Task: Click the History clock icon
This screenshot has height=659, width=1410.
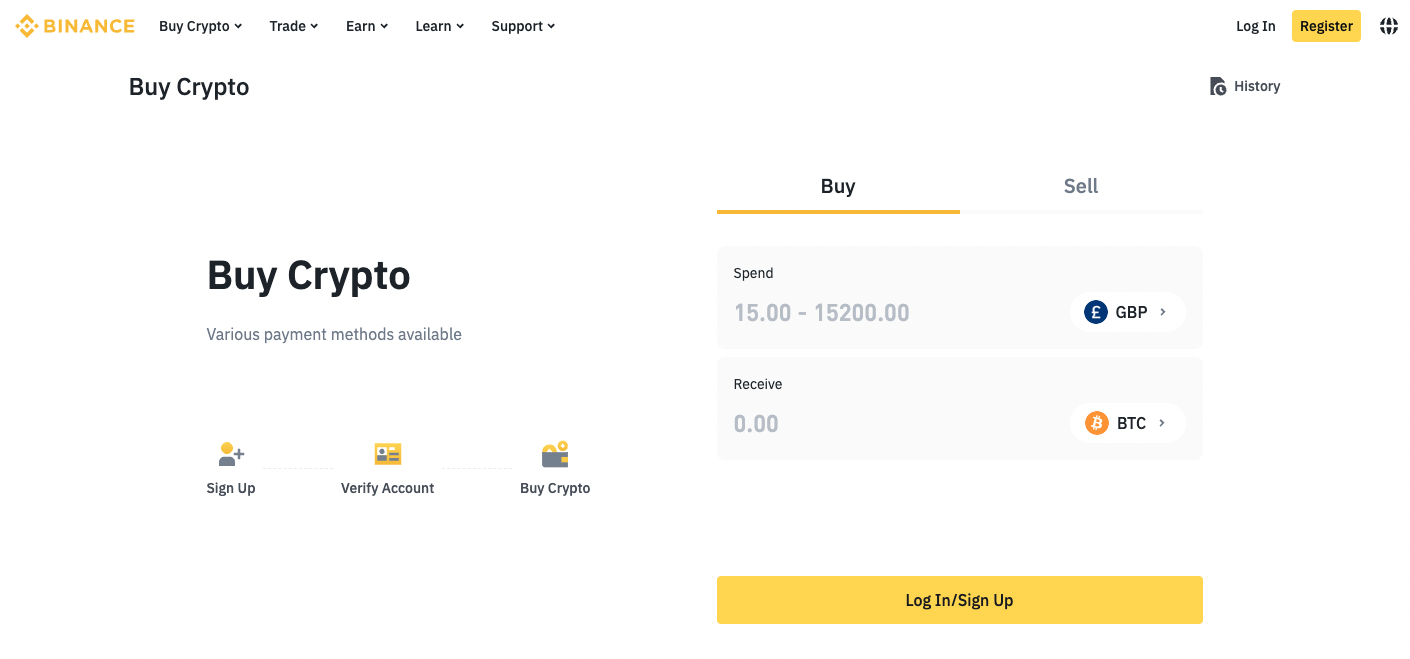Action: (x=1218, y=87)
